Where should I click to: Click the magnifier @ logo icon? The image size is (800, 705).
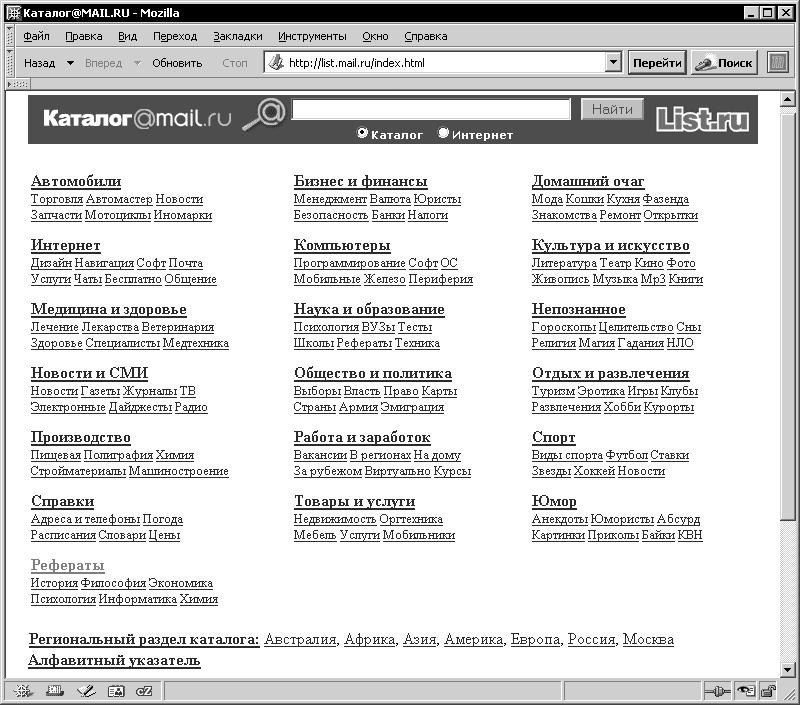[x=264, y=115]
